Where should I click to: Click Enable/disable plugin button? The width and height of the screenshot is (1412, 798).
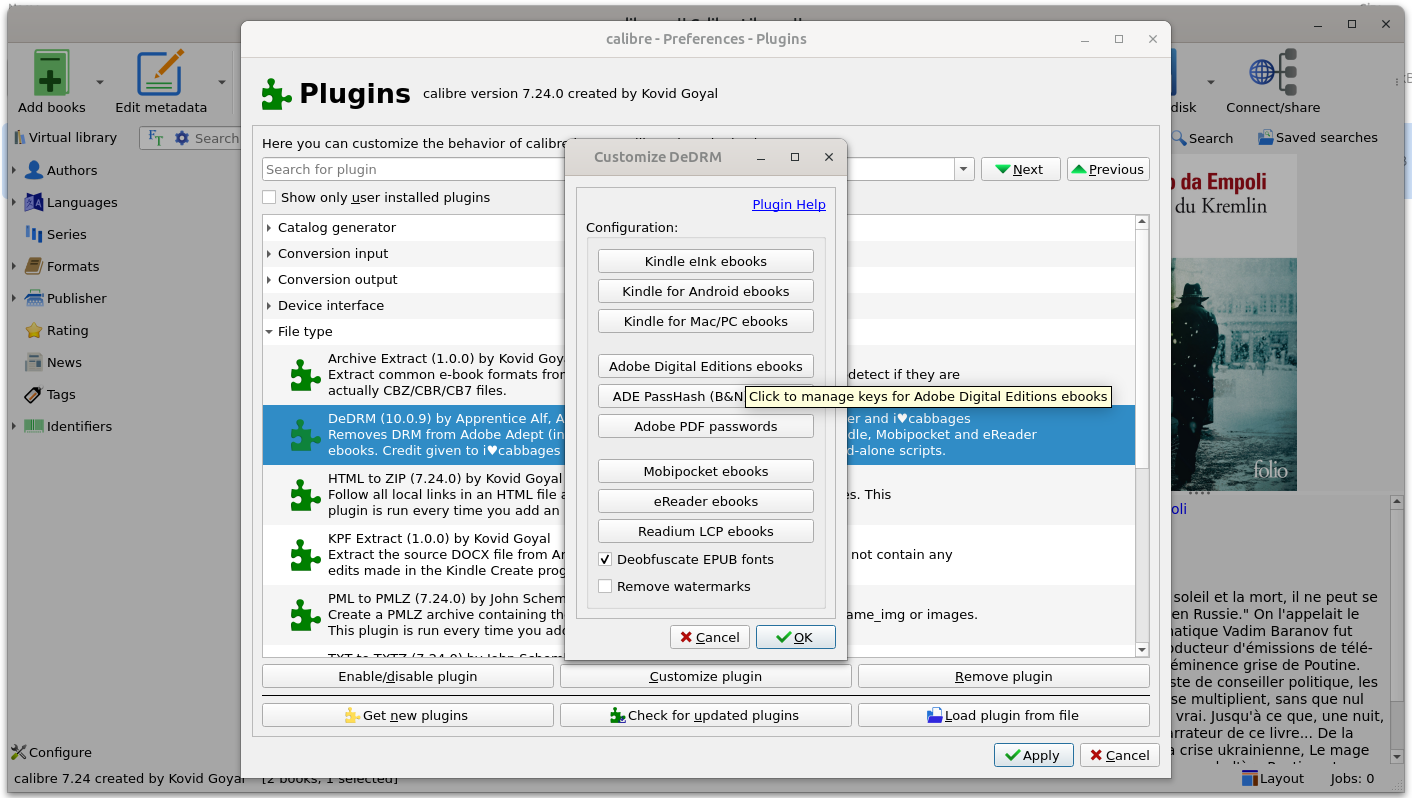[x=408, y=676]
